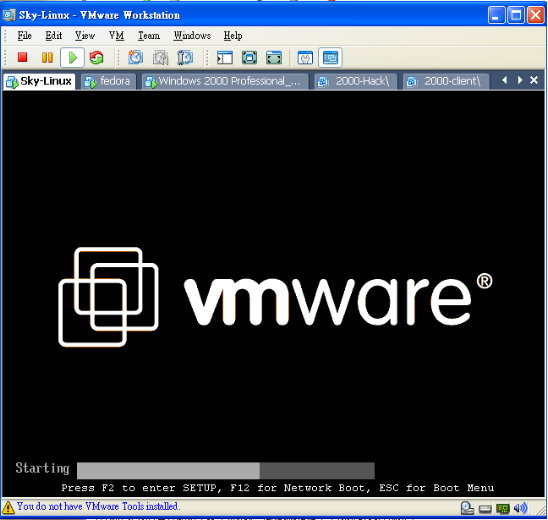Select the Sky-Linux tab
The image size is (548, 520).
(39, 81)
